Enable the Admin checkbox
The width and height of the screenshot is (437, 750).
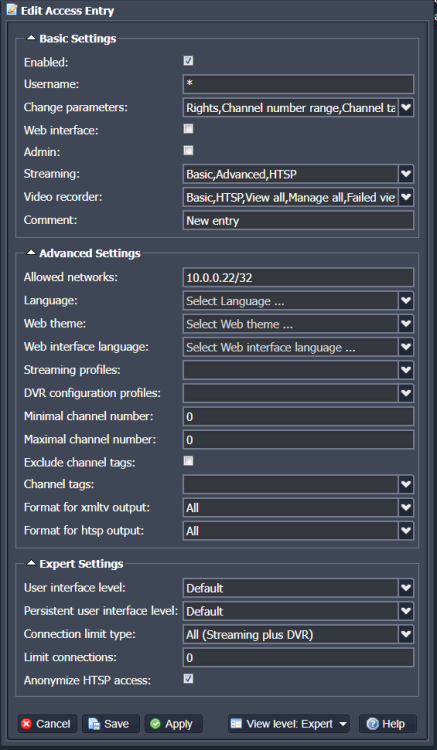(x=188, y=151)
